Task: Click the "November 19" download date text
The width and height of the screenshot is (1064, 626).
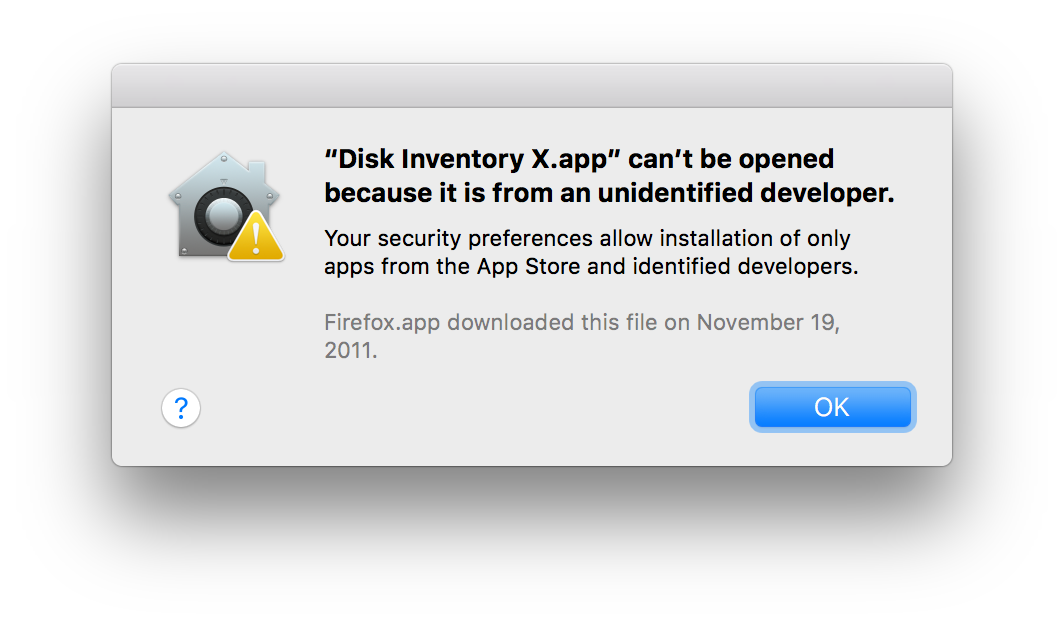Action: pyautogui.click(x=765, y=322)
